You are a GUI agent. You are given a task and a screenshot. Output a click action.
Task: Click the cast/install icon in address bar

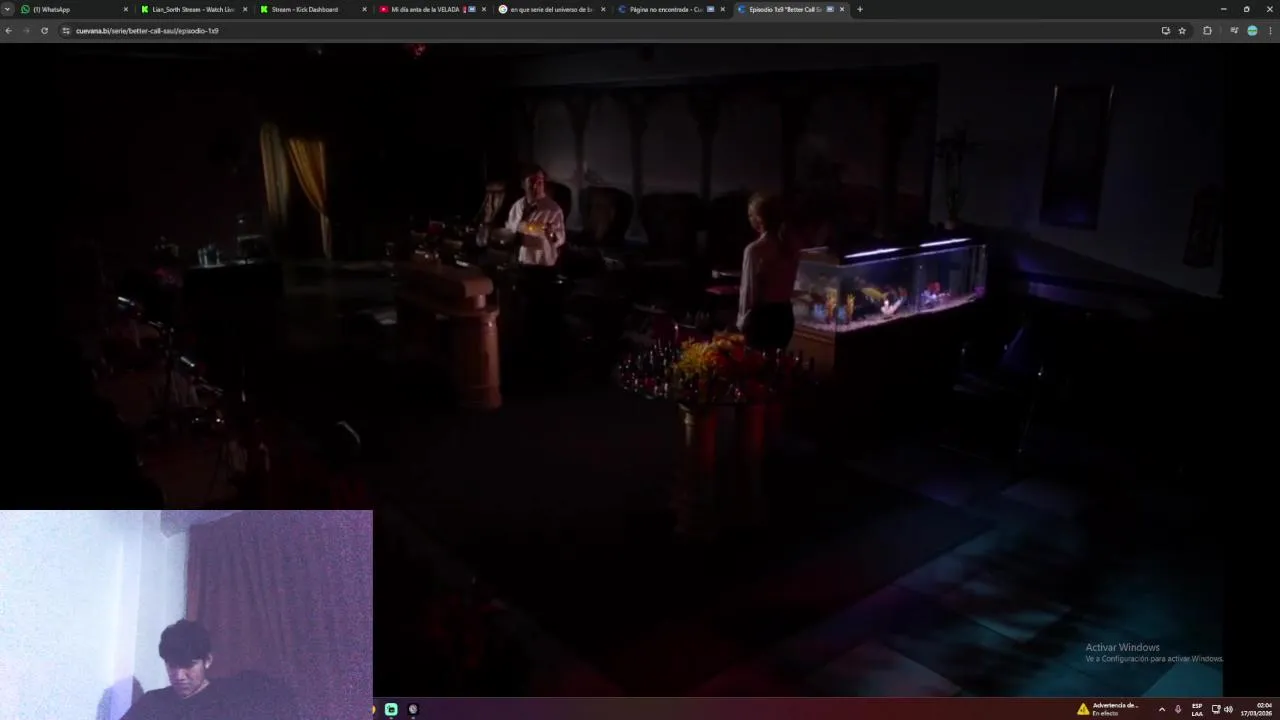1165,30
